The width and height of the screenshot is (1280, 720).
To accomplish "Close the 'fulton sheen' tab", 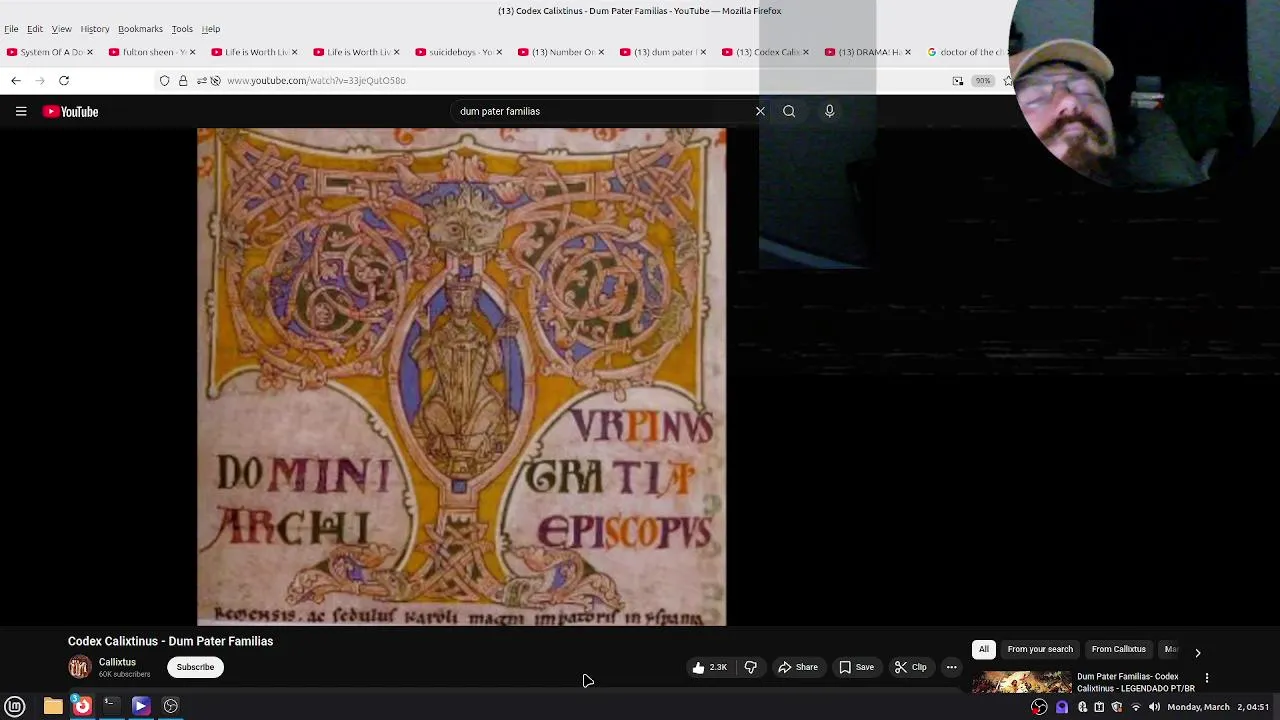I will [x=192, y=52].
